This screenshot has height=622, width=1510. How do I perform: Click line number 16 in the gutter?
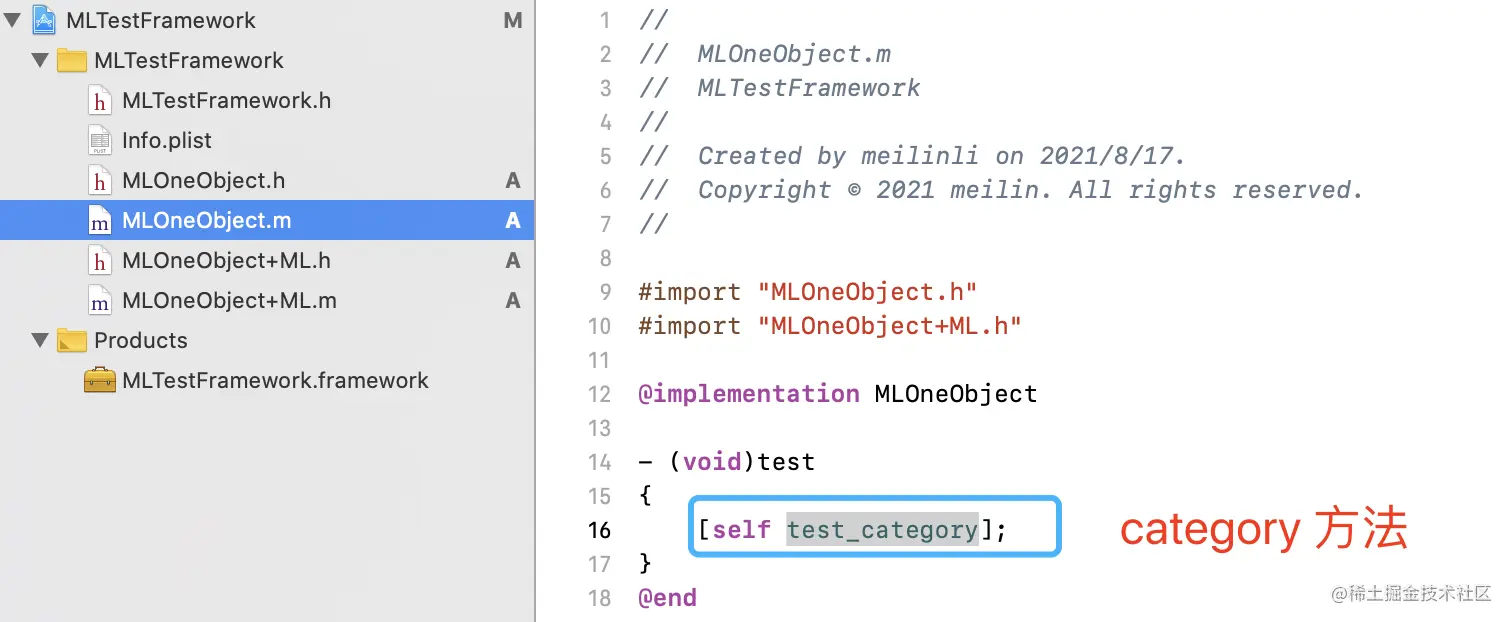(599, 529)
